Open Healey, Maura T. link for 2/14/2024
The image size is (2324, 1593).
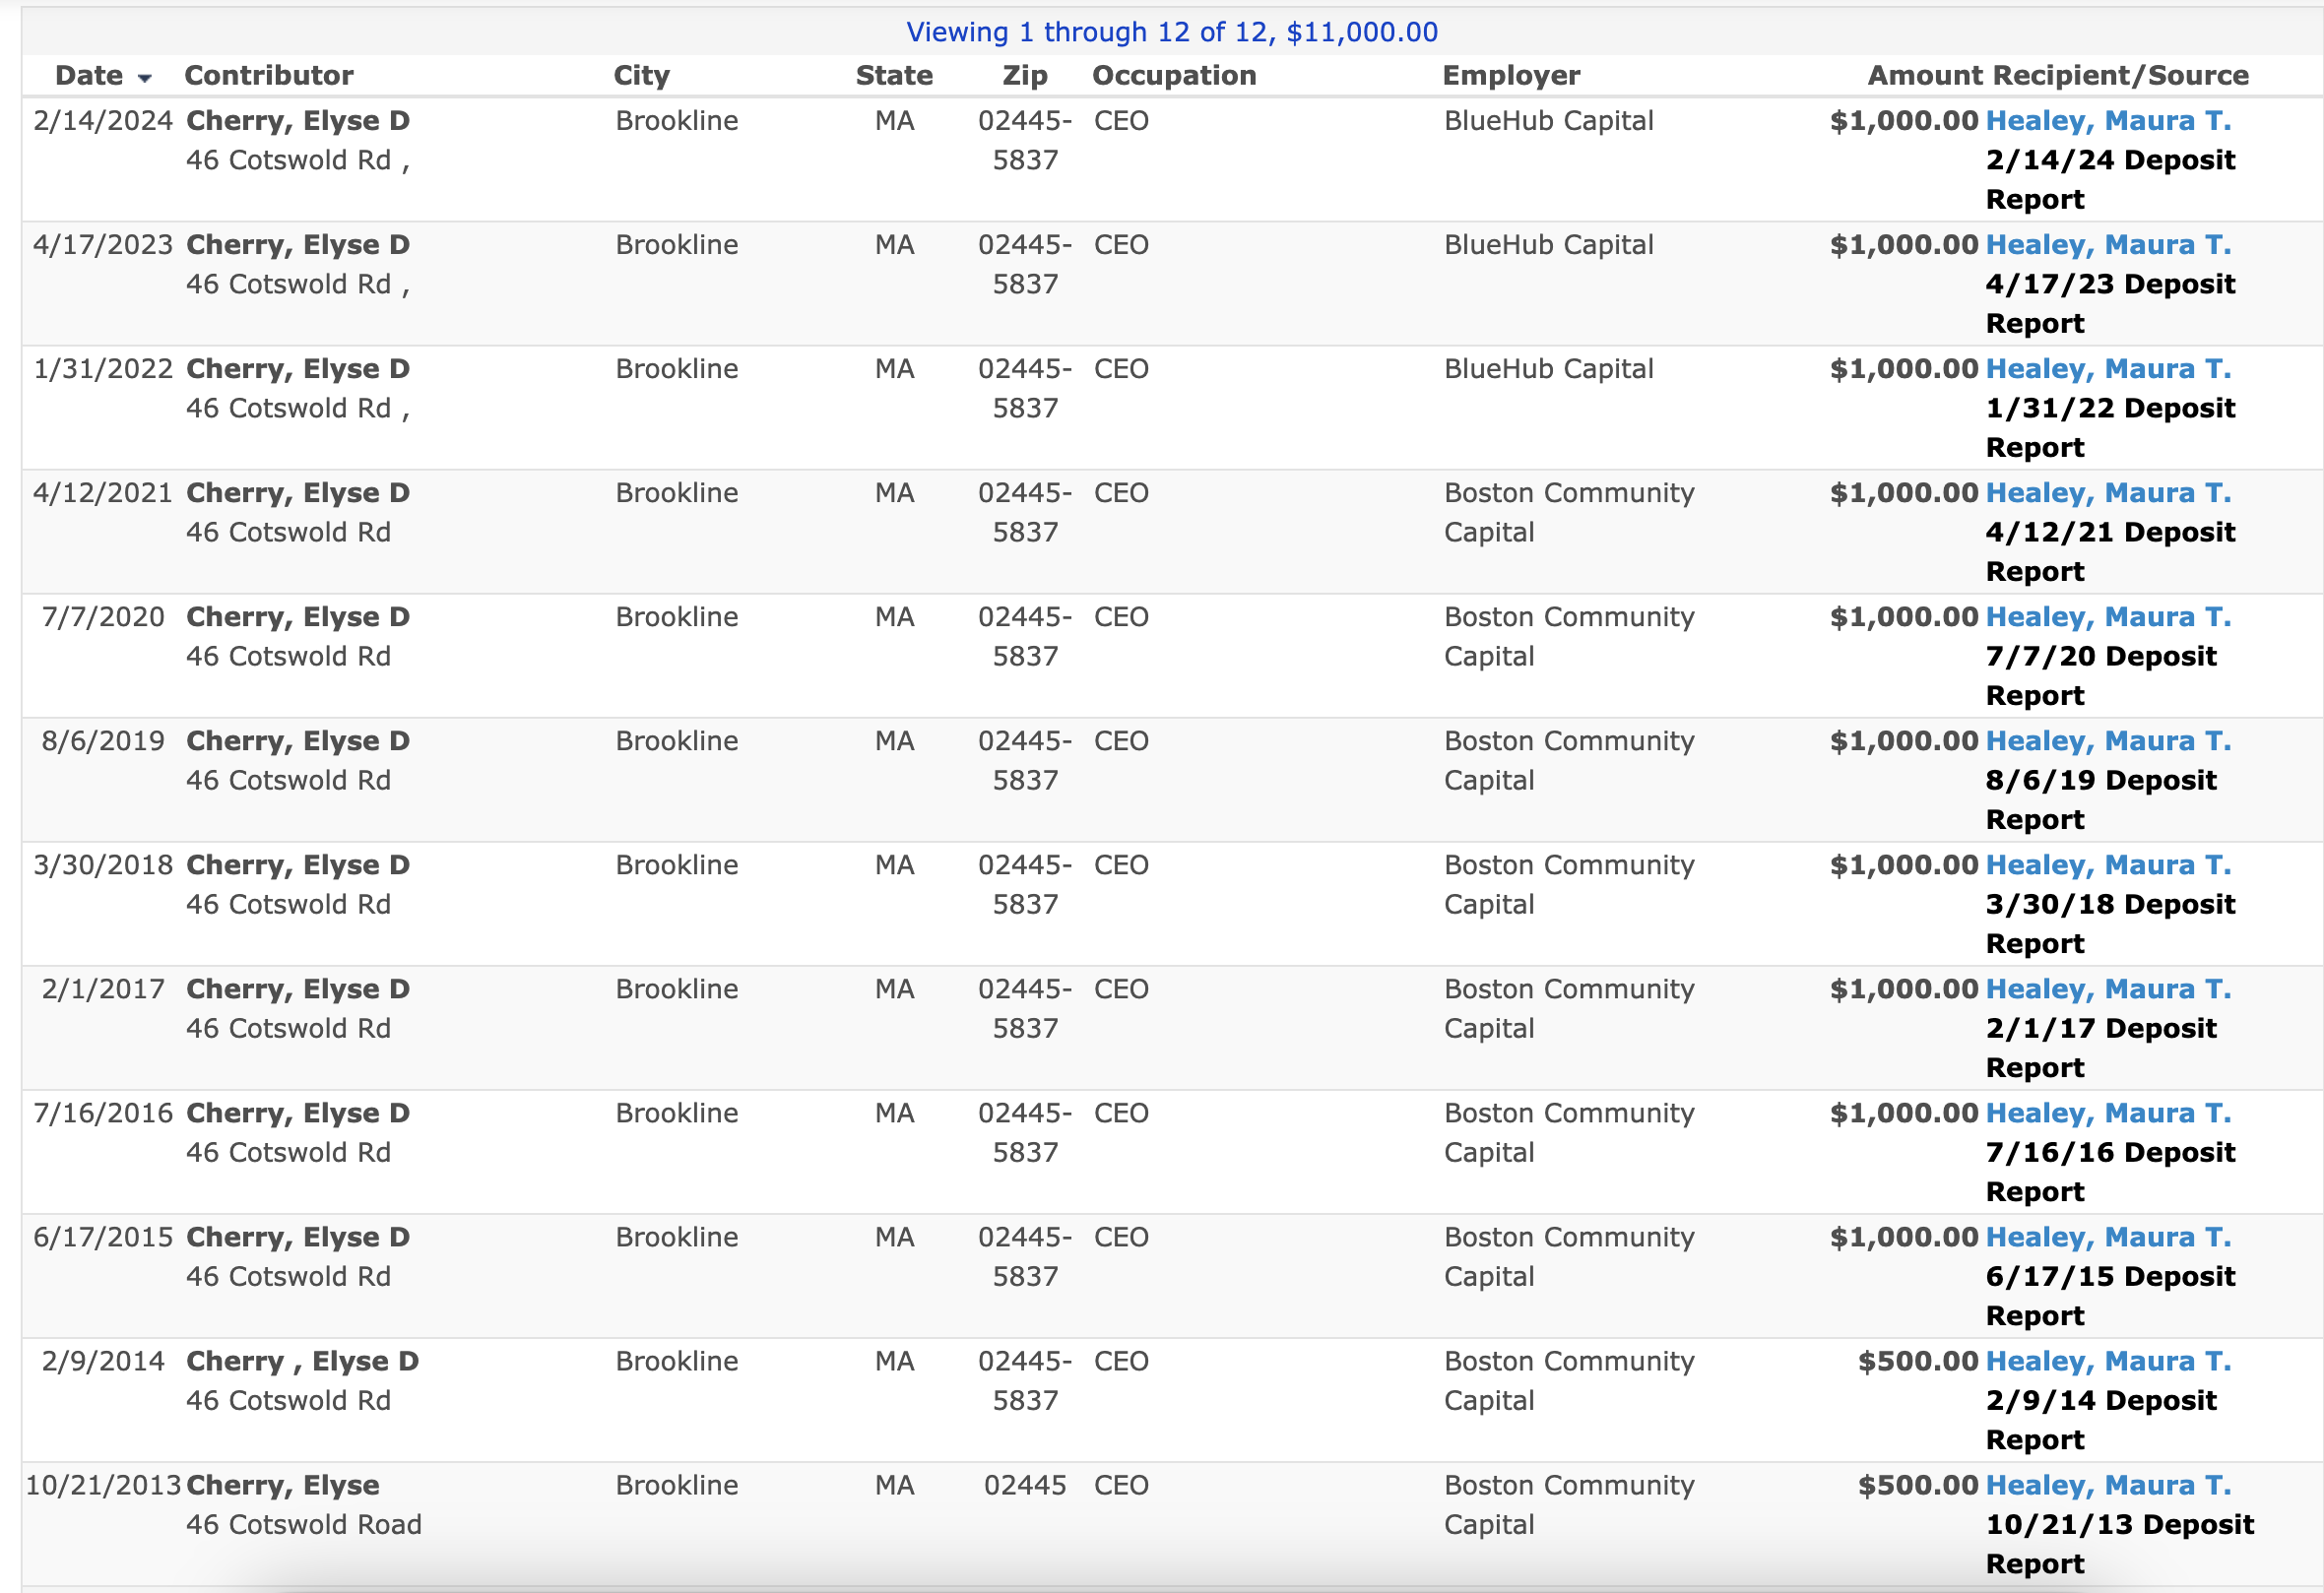pyautogui.click(x=2108, y=121)
